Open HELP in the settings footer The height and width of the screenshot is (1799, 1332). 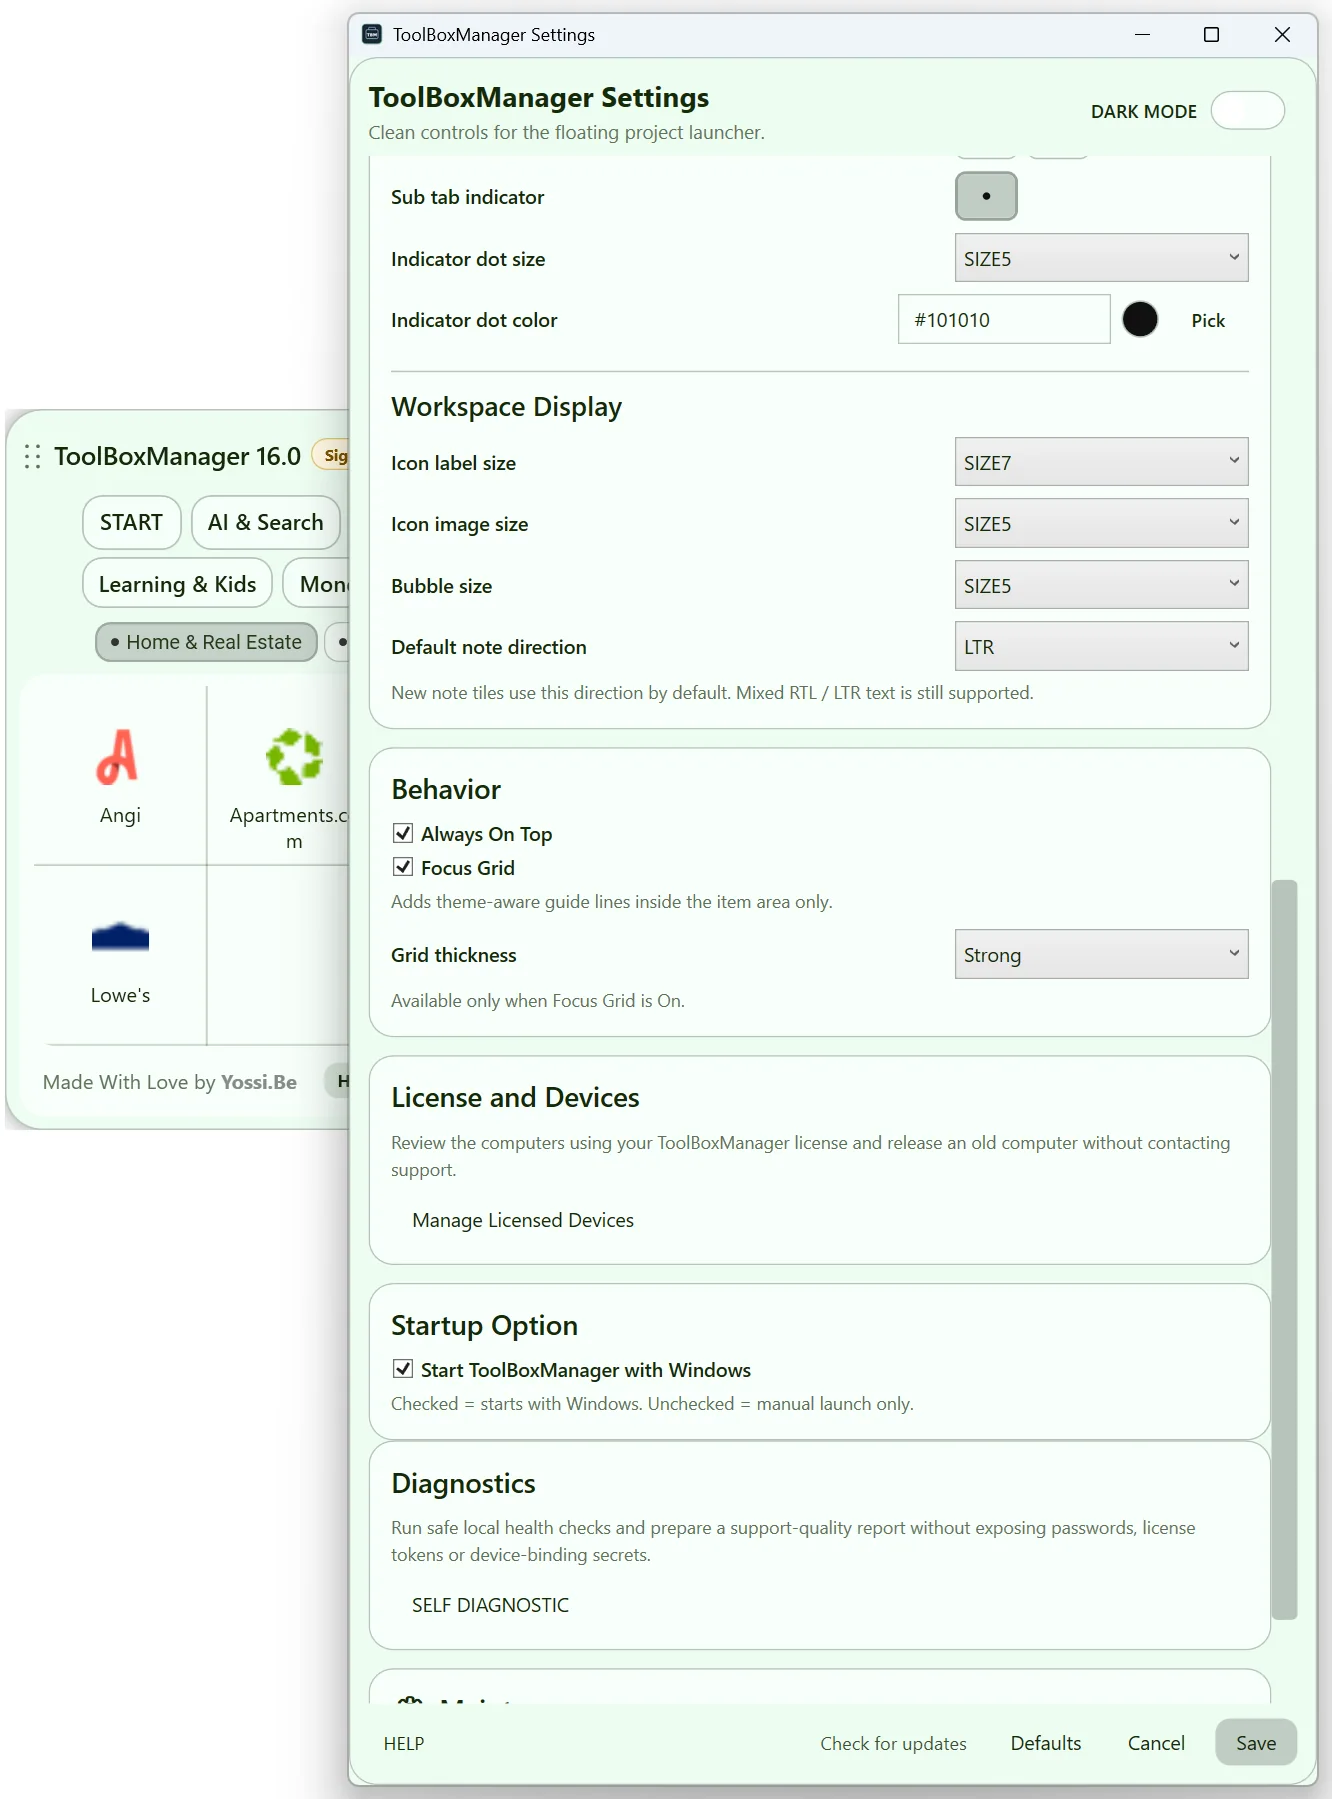pyautogui.click(x=404, y=1743)
